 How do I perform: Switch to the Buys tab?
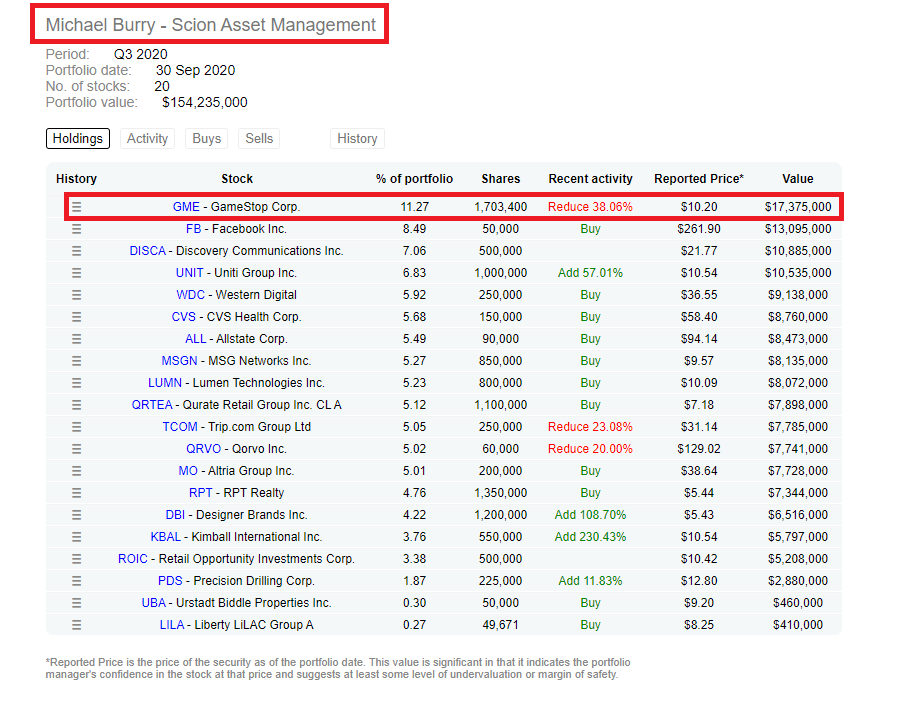coord(207,139)
